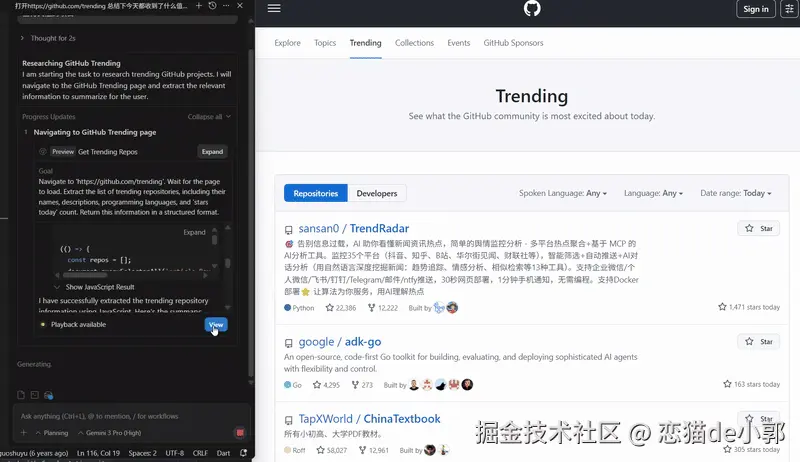Open the Spoken Language dropdown

(x=563, y=193)
